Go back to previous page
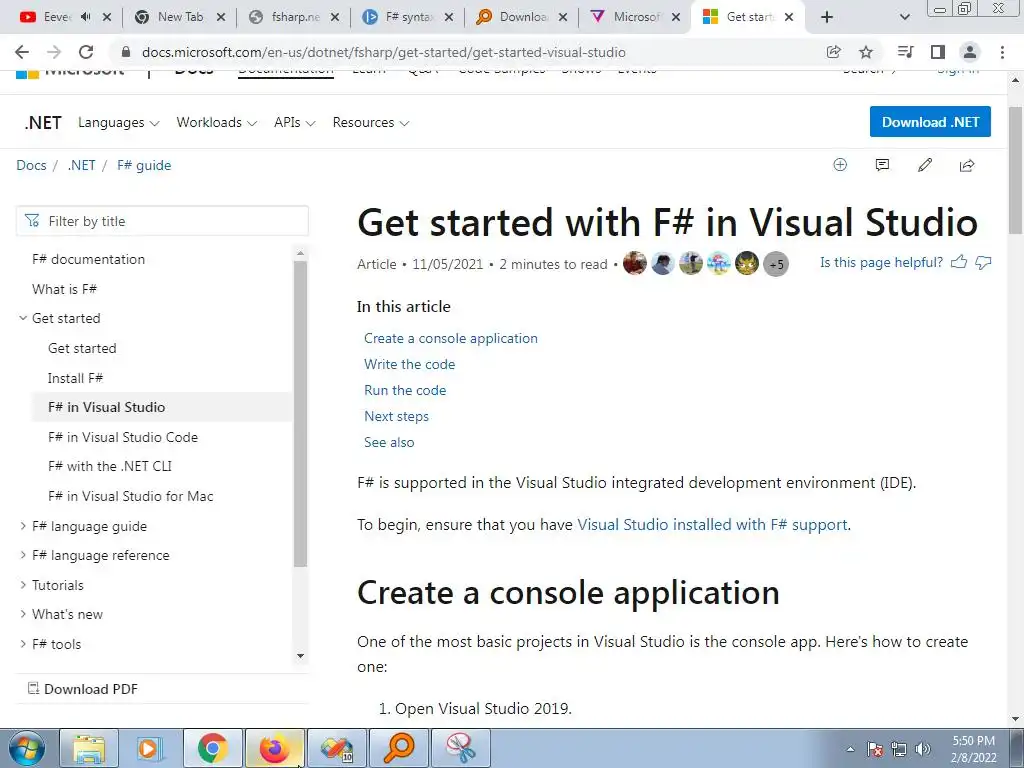This screenshot has width=1024, height=768. 22,52
